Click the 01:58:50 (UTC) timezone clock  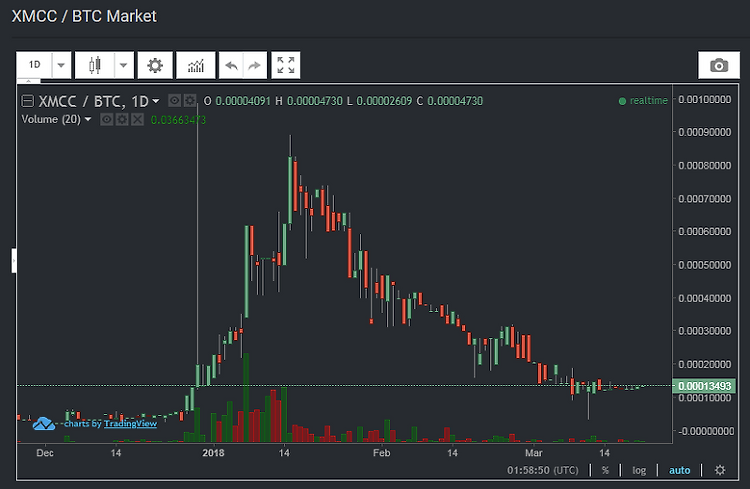542,470
